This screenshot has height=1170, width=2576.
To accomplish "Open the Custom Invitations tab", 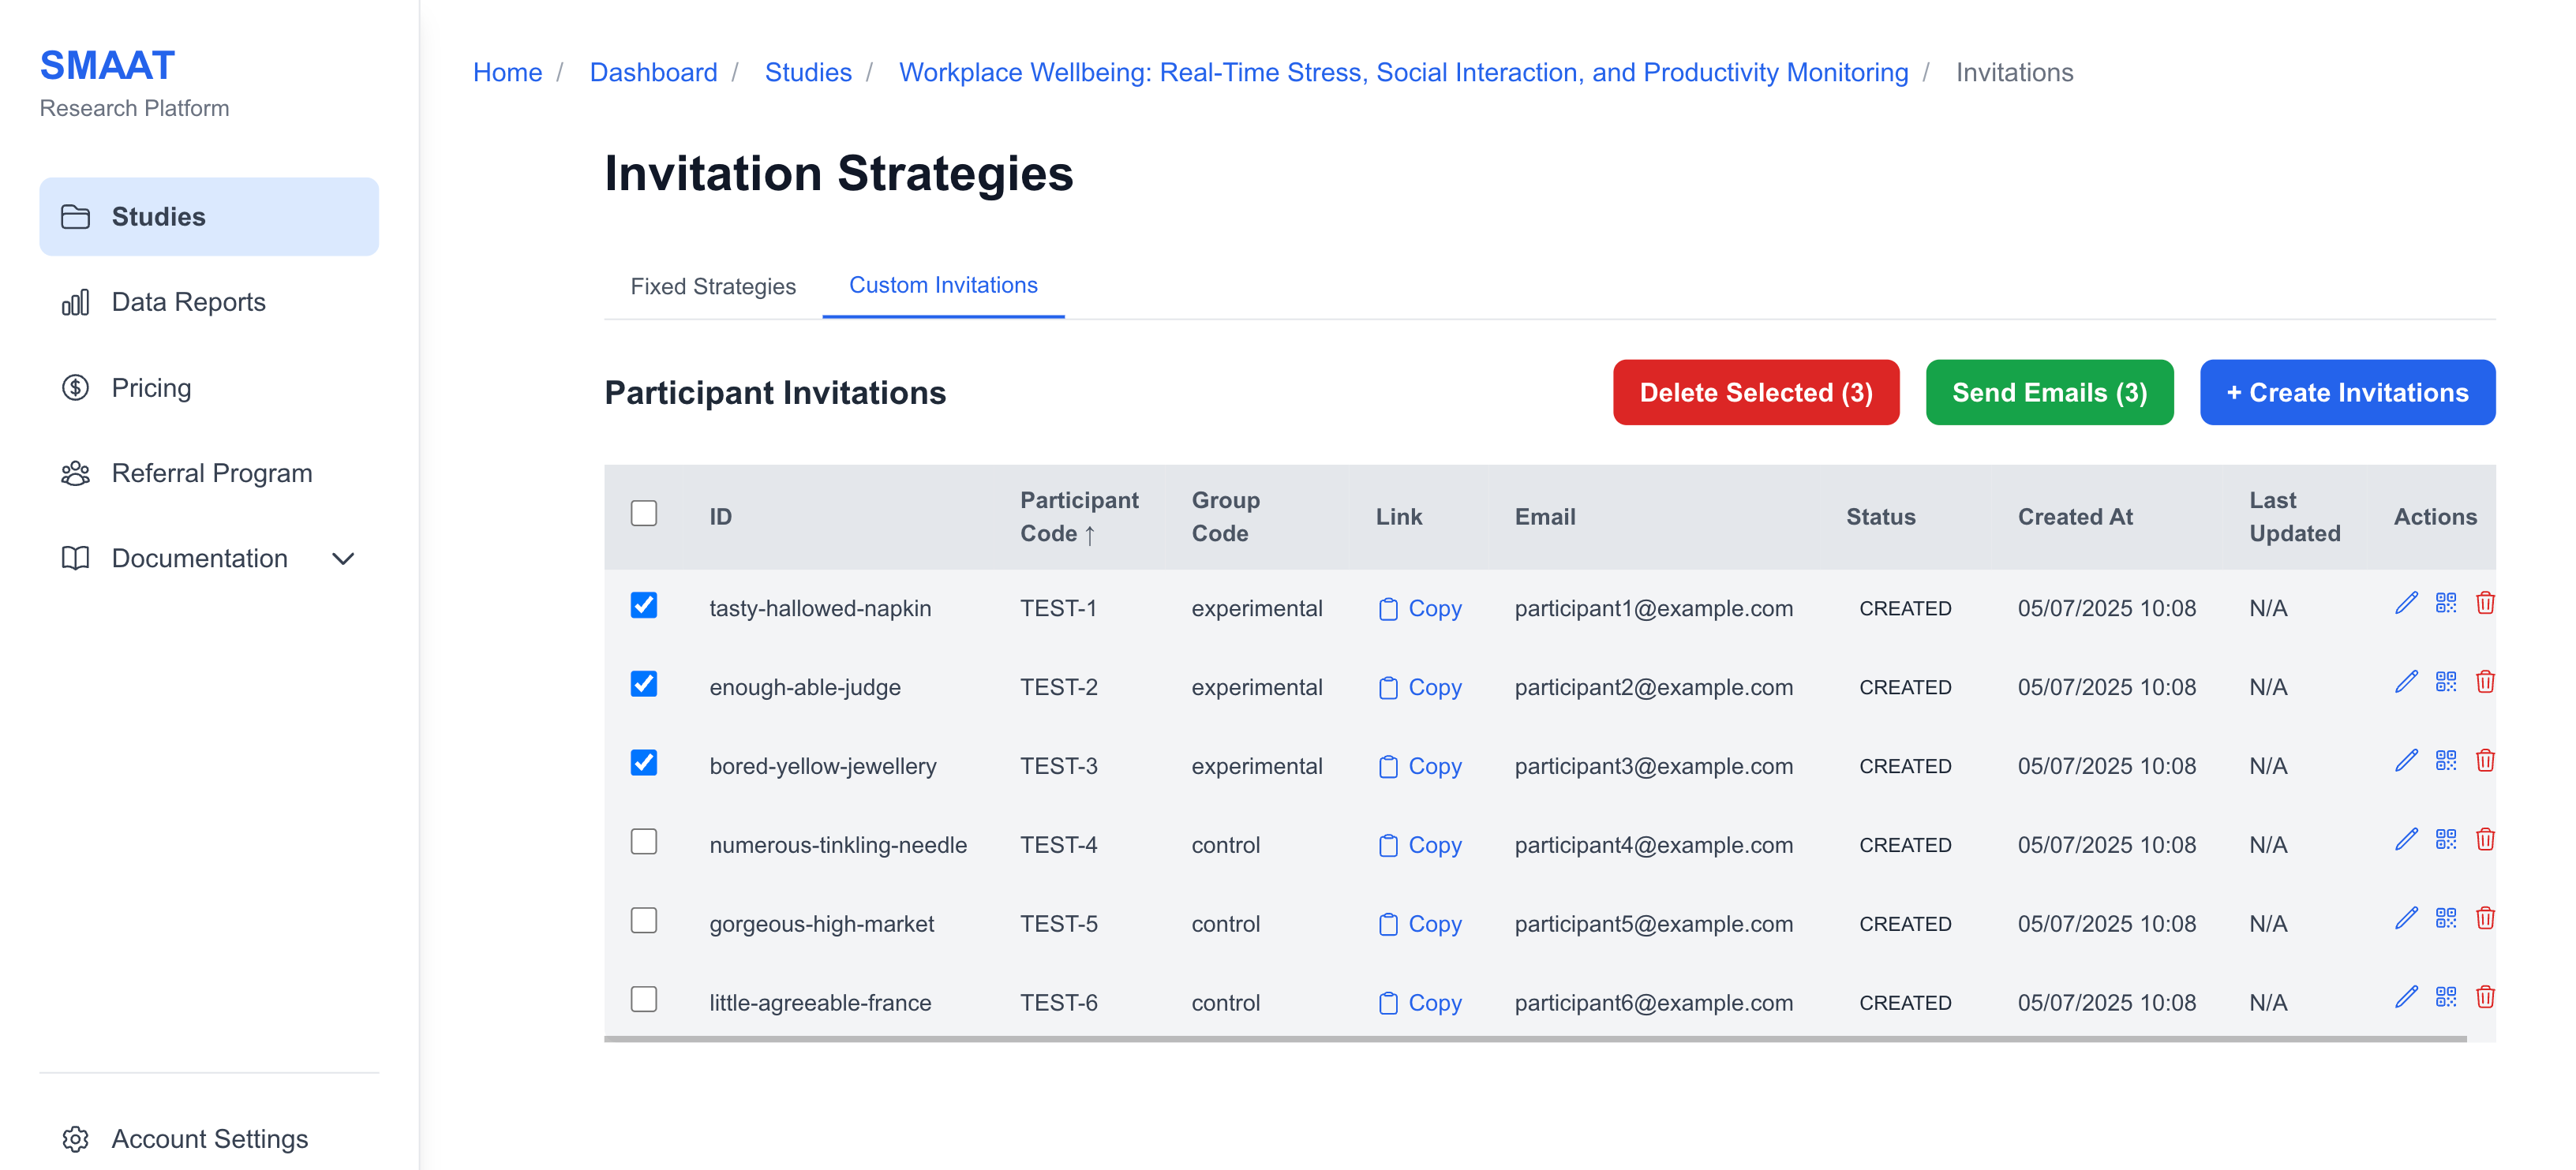I will [x=943, y=285].
